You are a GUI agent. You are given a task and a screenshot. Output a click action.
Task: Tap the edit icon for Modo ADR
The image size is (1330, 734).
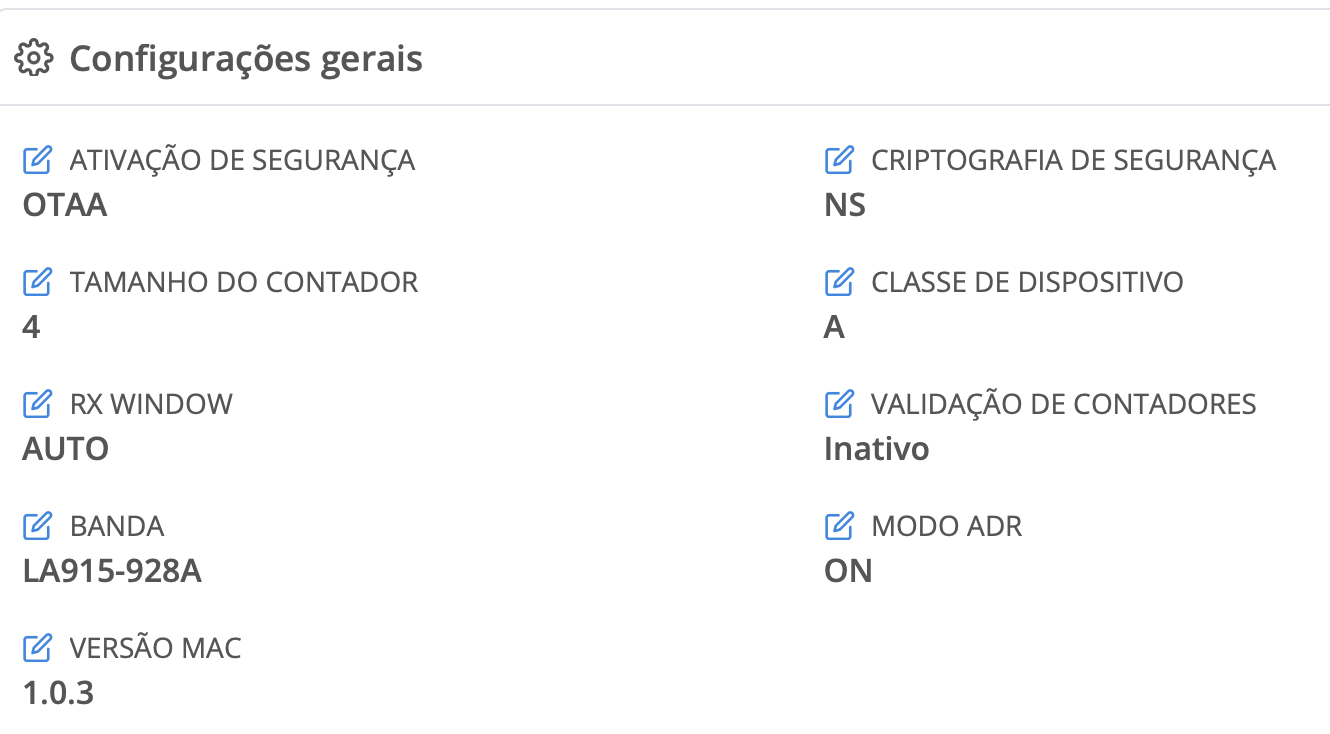pyautogui.click(x=839, y=526)
